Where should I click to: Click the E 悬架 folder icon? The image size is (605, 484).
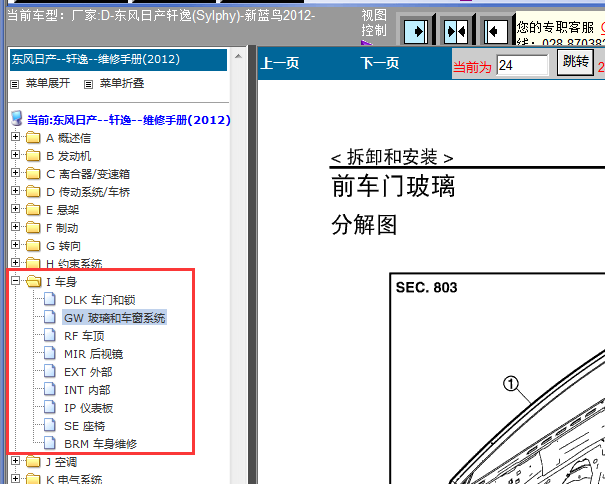tap(33, 210)
